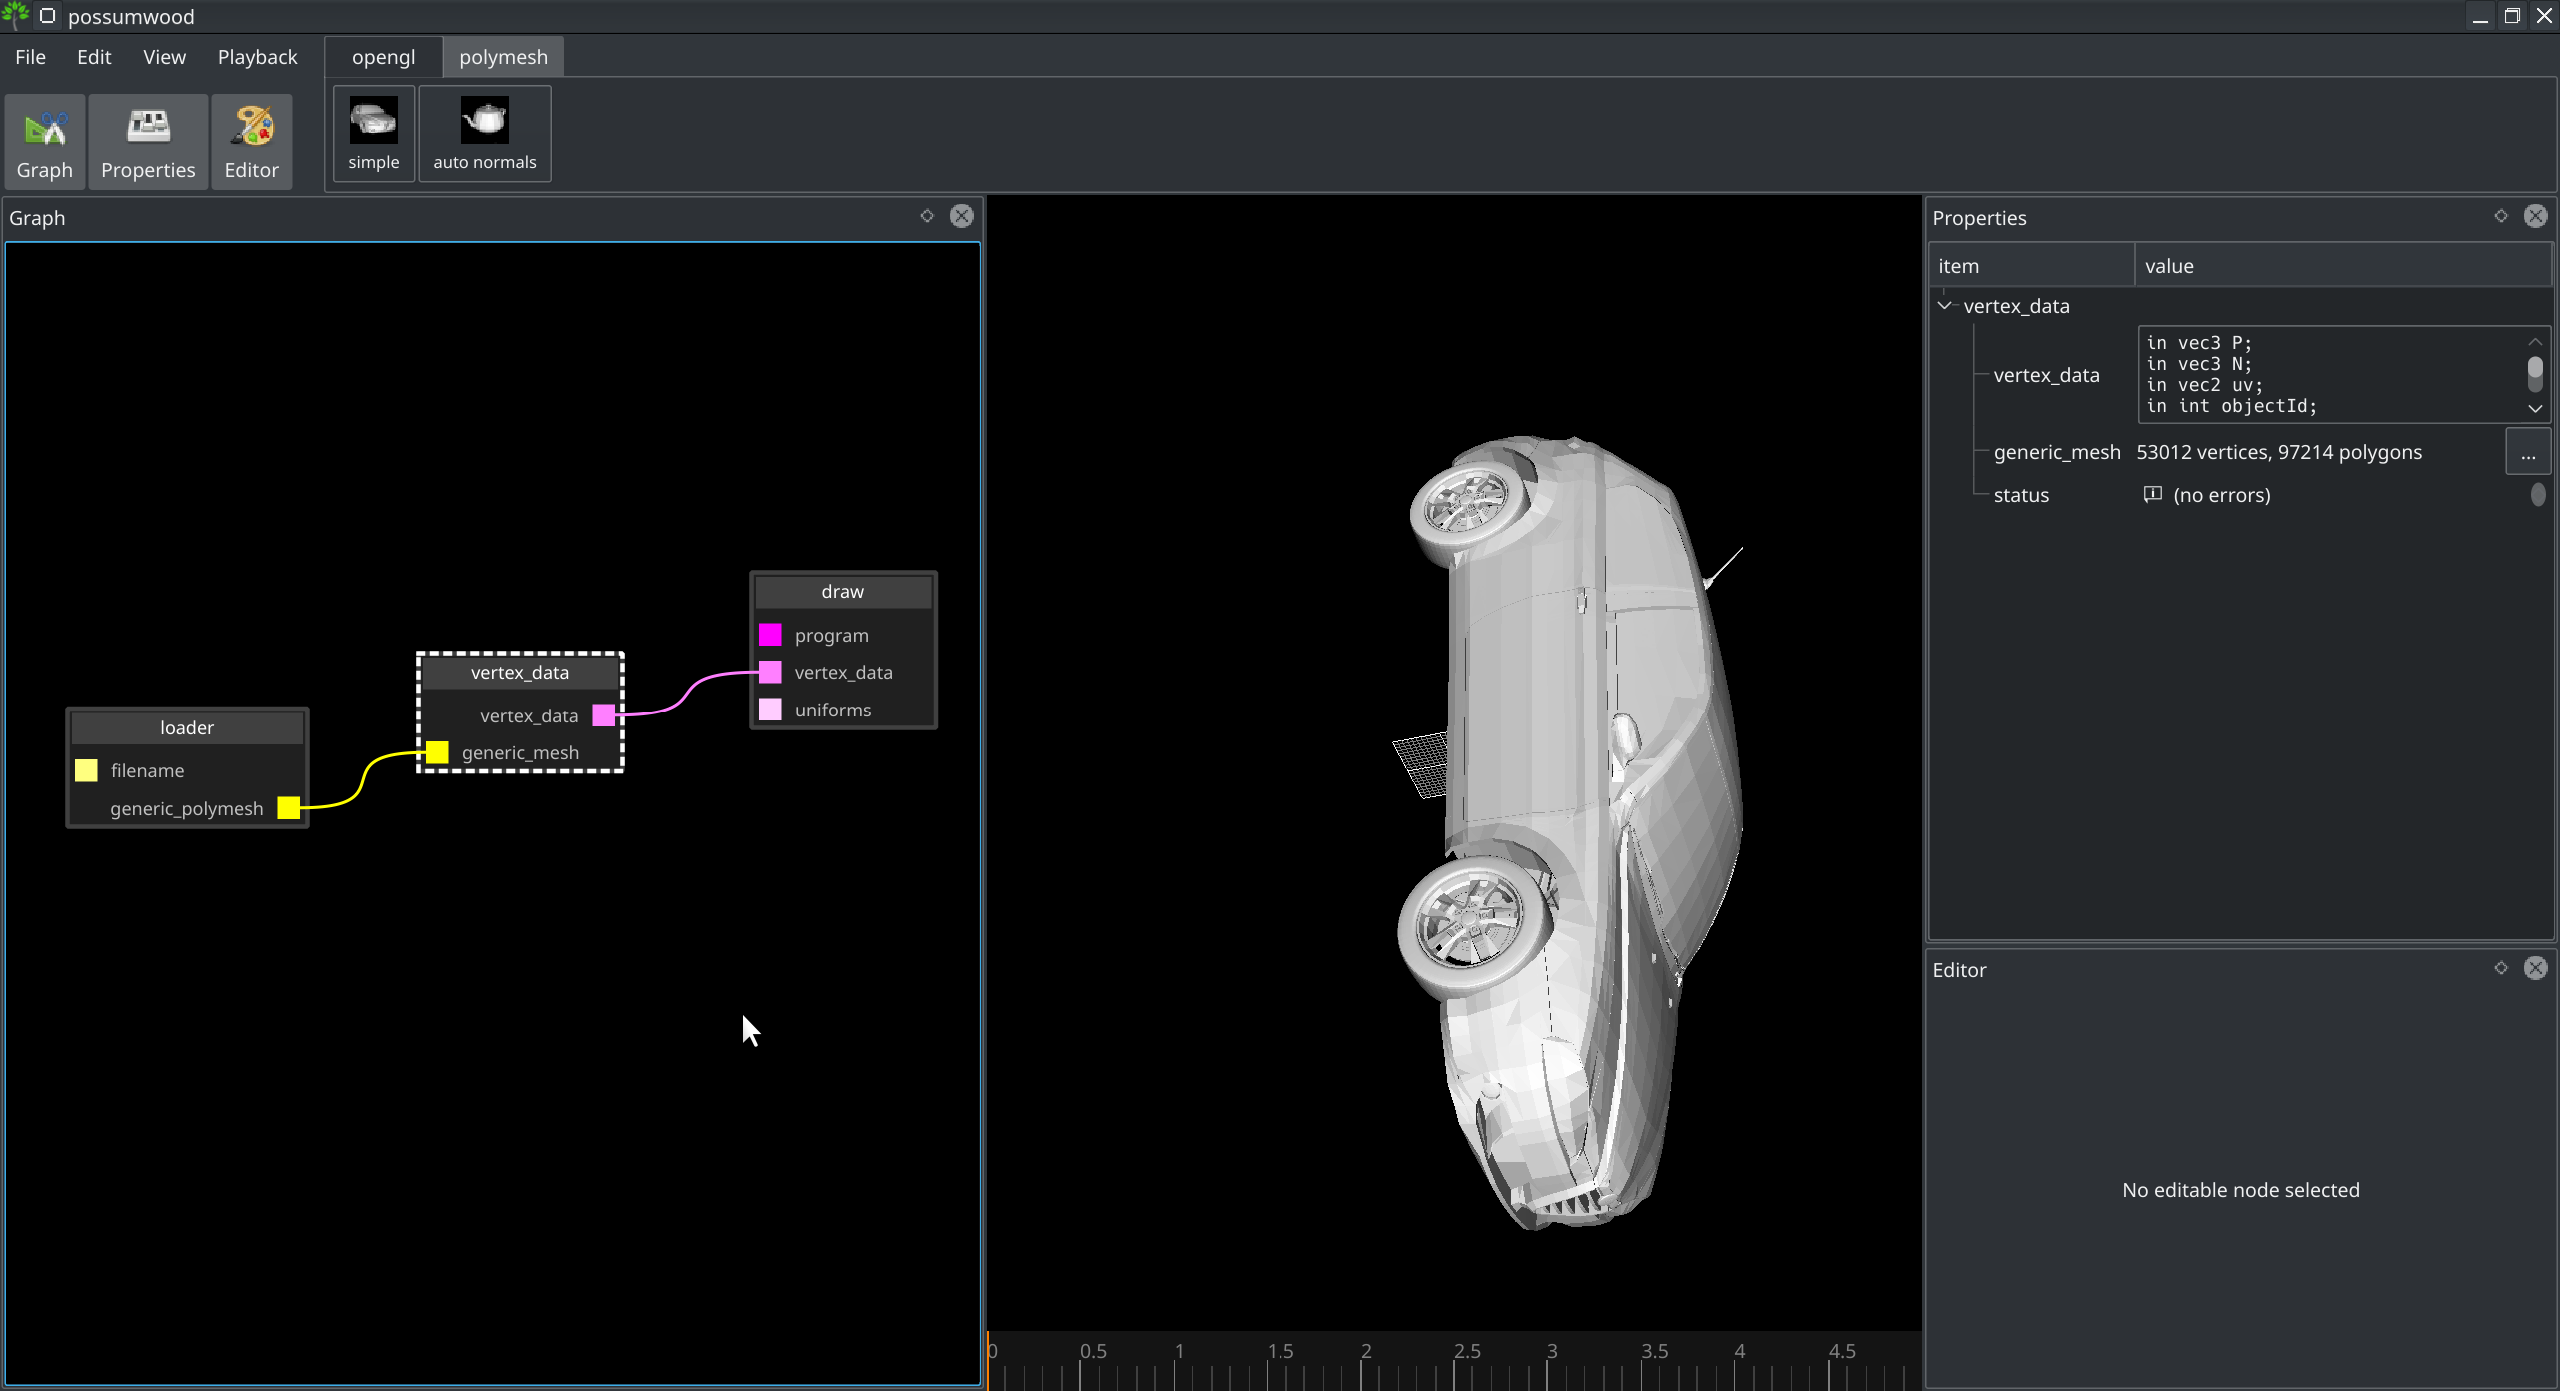
Task: Switch to the polymesh tab
Action: [503, 57]
